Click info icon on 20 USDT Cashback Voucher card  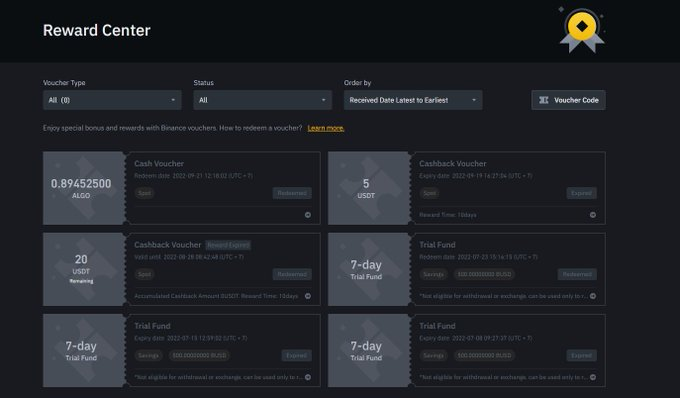tap(307, 296)
